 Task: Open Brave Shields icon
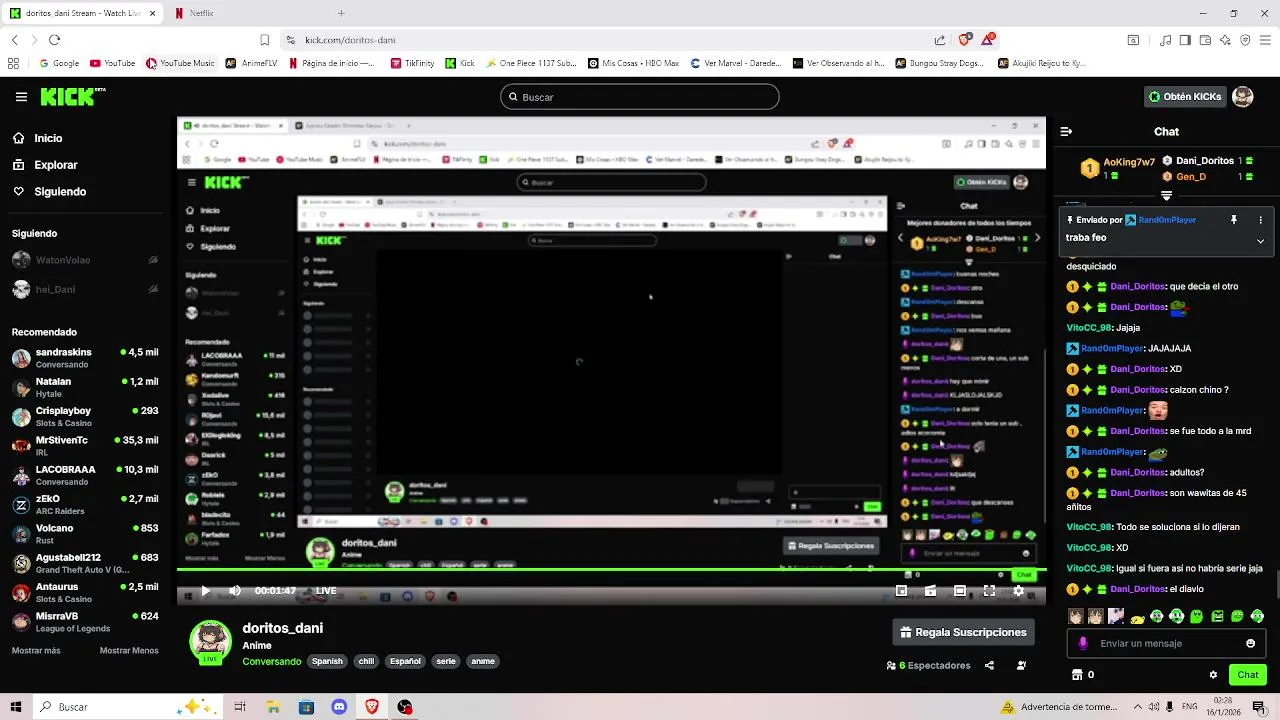click(965, 40)
